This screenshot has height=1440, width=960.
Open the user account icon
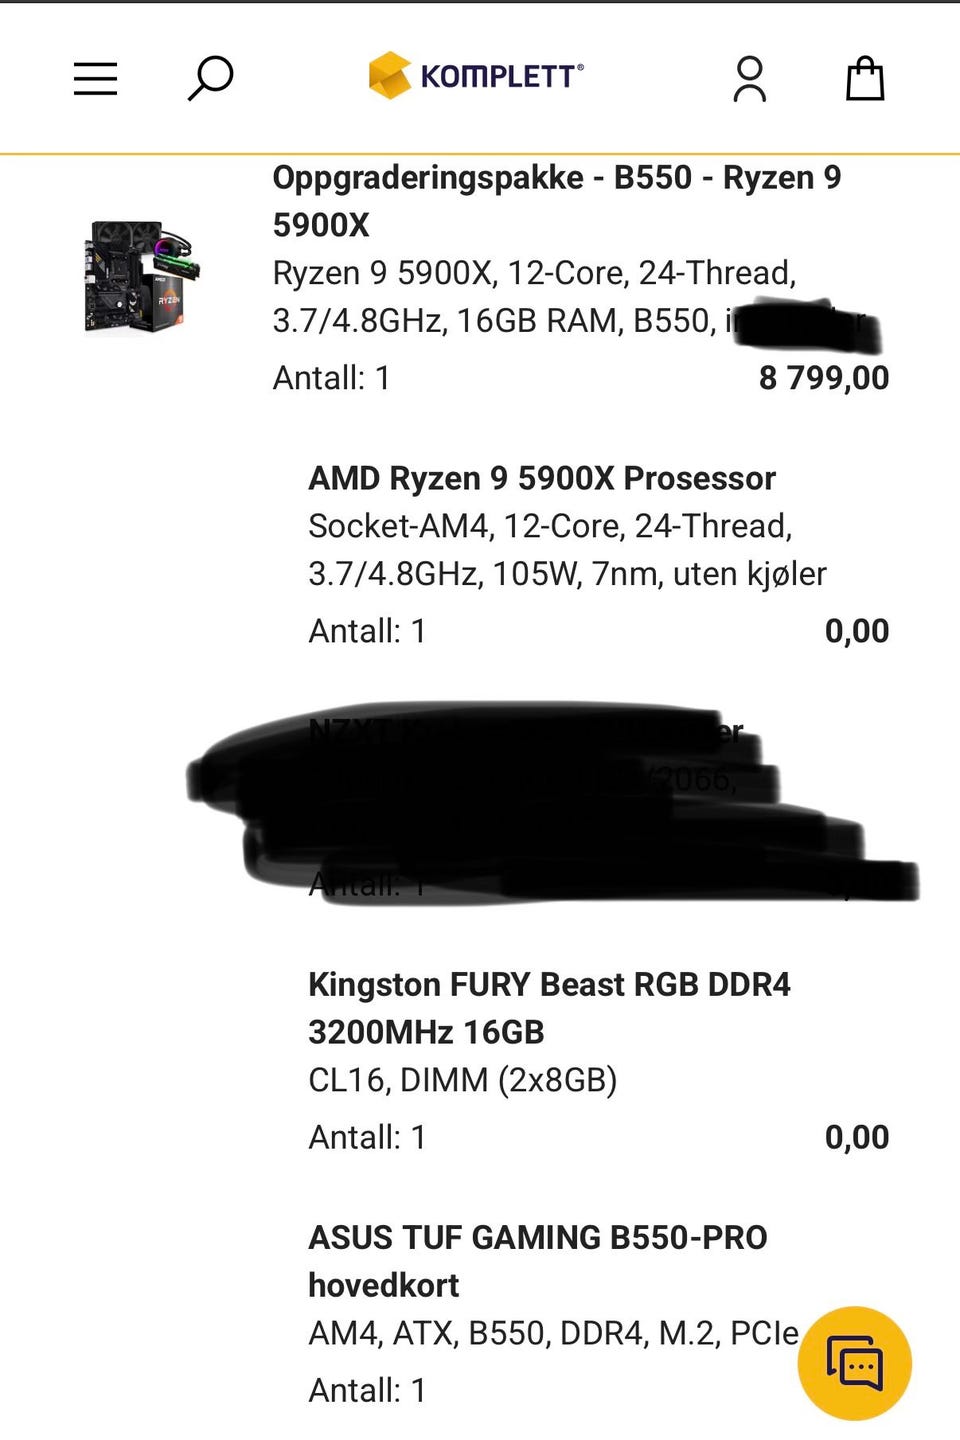749,79
